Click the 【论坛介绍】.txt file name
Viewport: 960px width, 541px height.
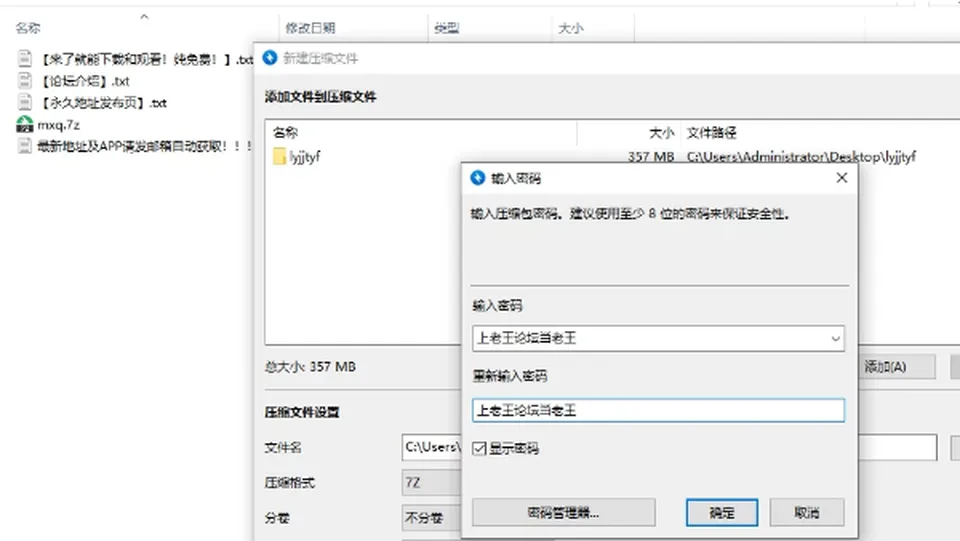click(x=84, y=81)
